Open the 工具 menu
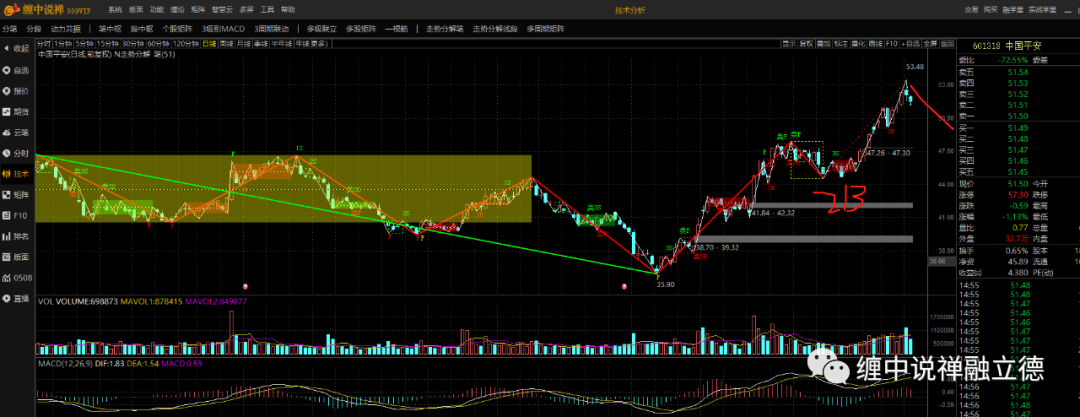The width and height of the screenshot is (1080, 417). point(267,10)
